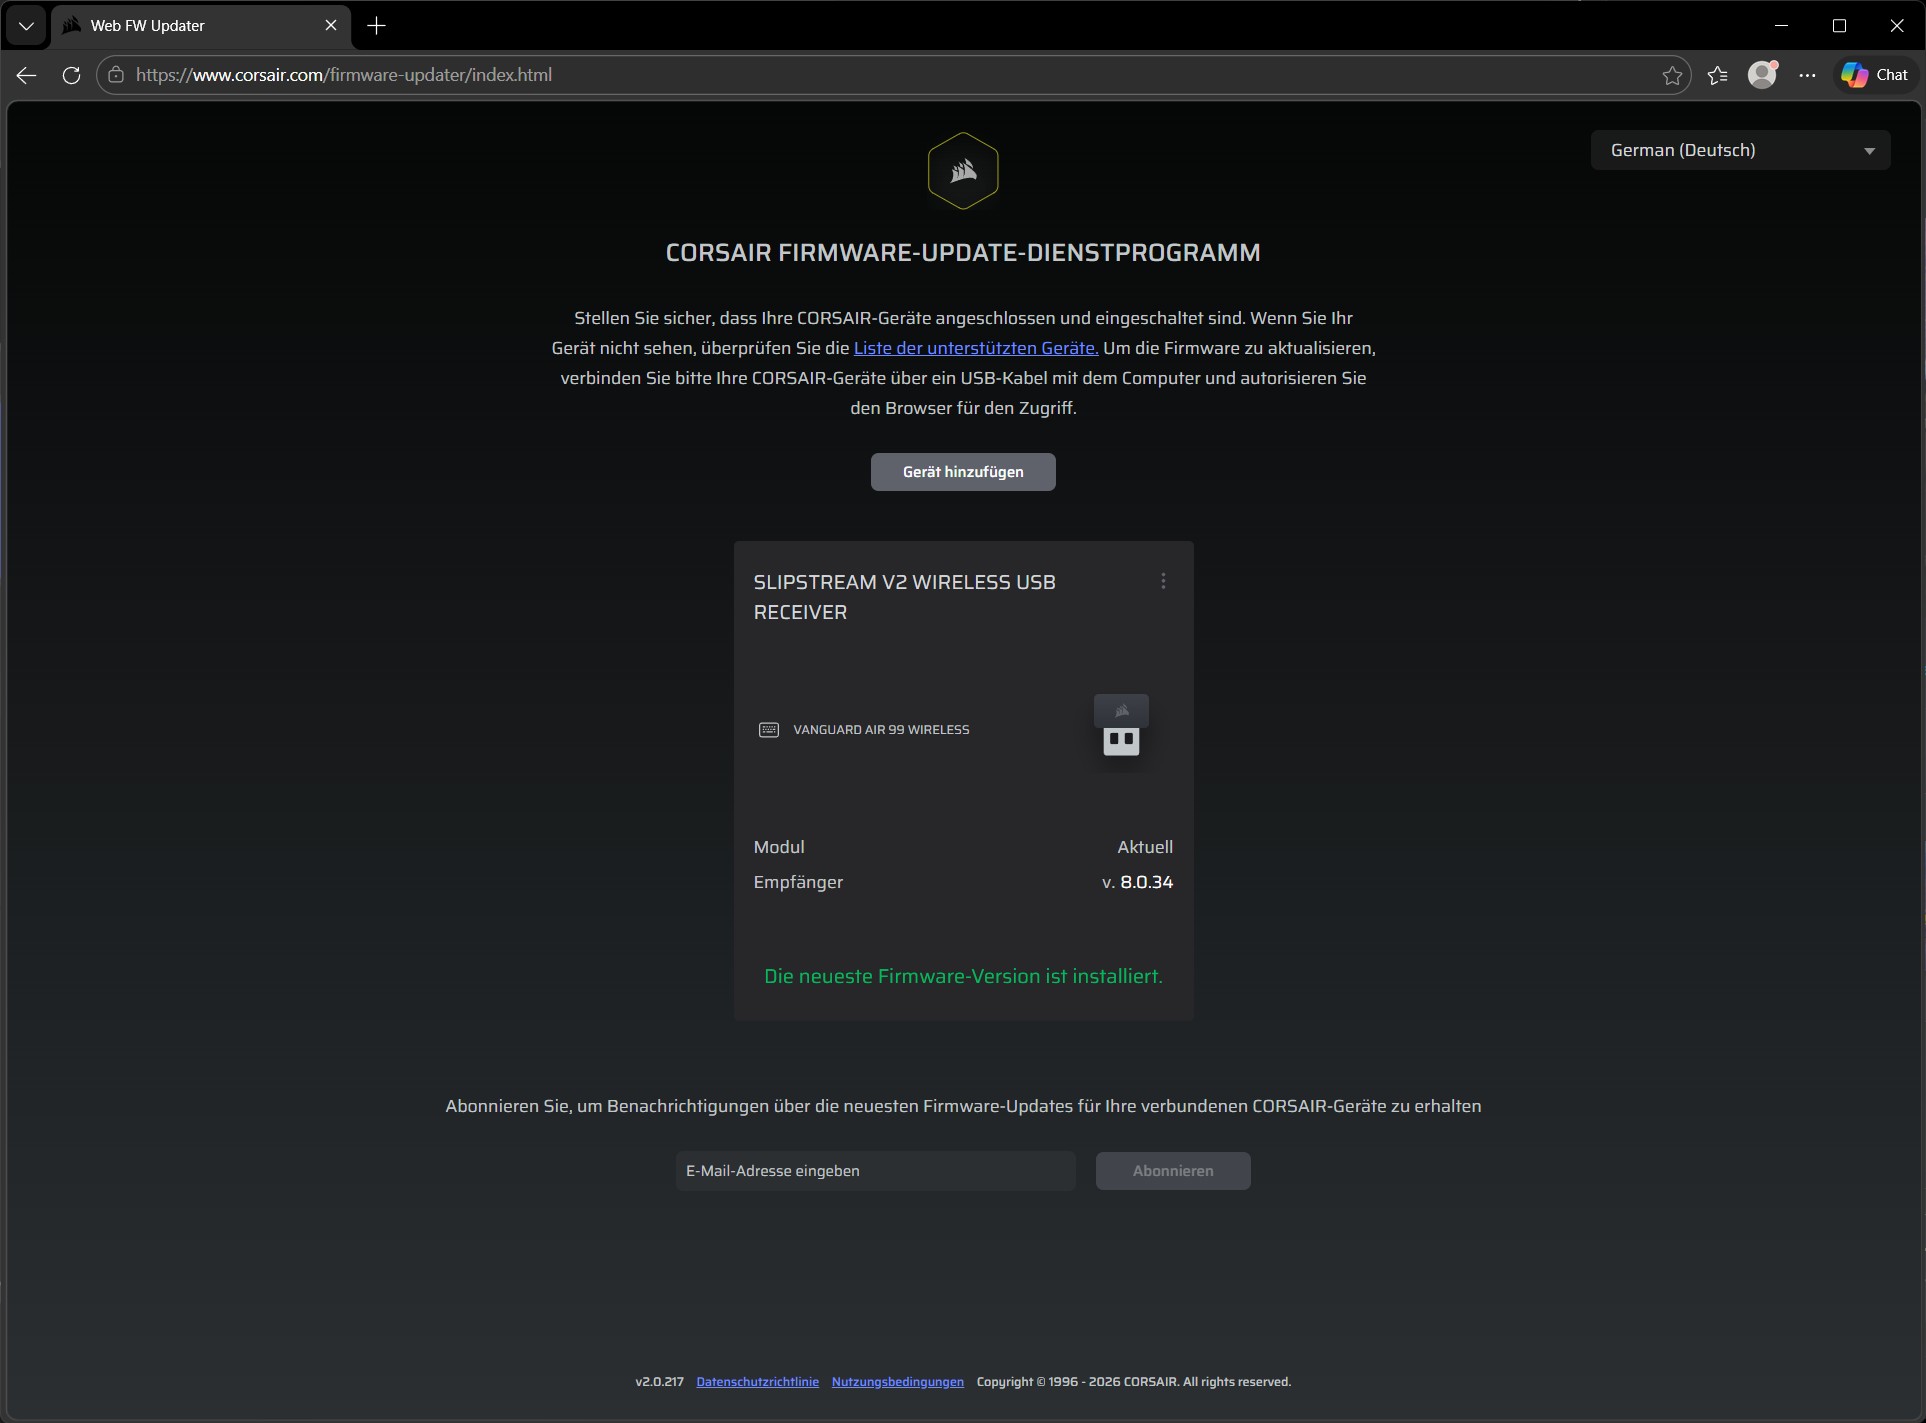Open the favorites list icon
Viewport: 1926px width, 1423px height.
[1718, 75]
